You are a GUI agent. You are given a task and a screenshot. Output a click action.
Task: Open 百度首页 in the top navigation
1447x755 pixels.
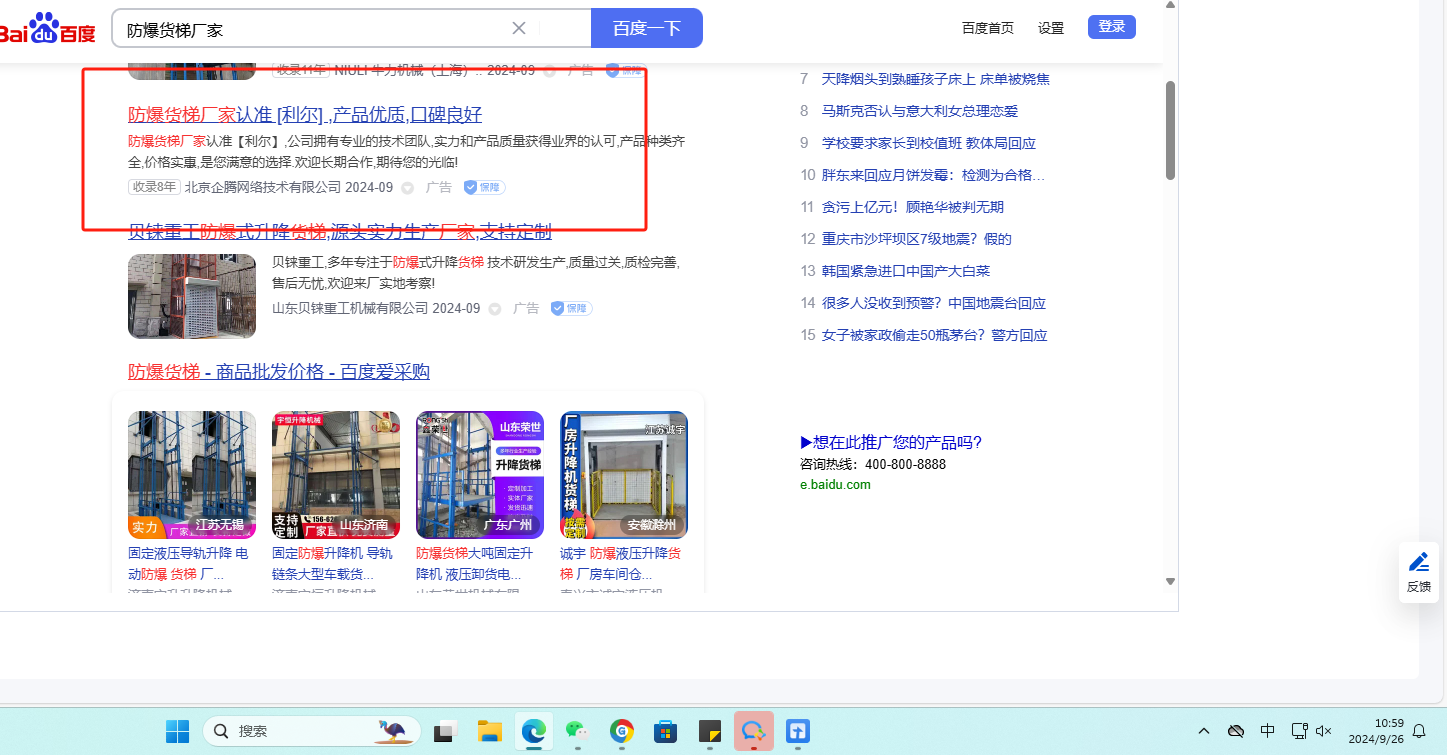click(987, 28)
